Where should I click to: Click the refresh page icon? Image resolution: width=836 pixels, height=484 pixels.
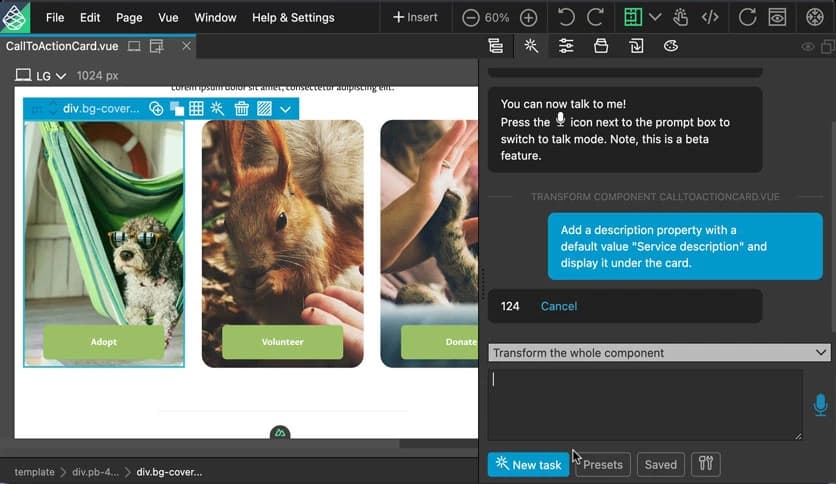click(x=747, y=17)
